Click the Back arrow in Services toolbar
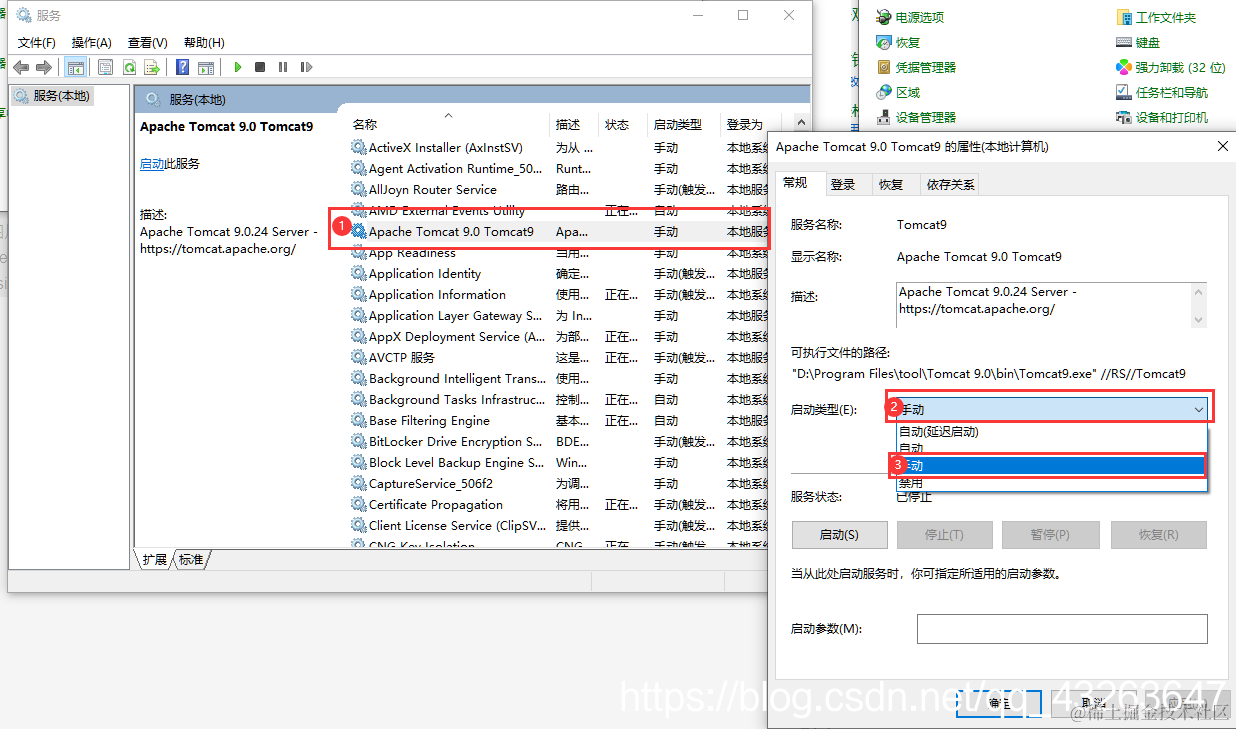This screenshot has width=1236, height=729. 20,67
